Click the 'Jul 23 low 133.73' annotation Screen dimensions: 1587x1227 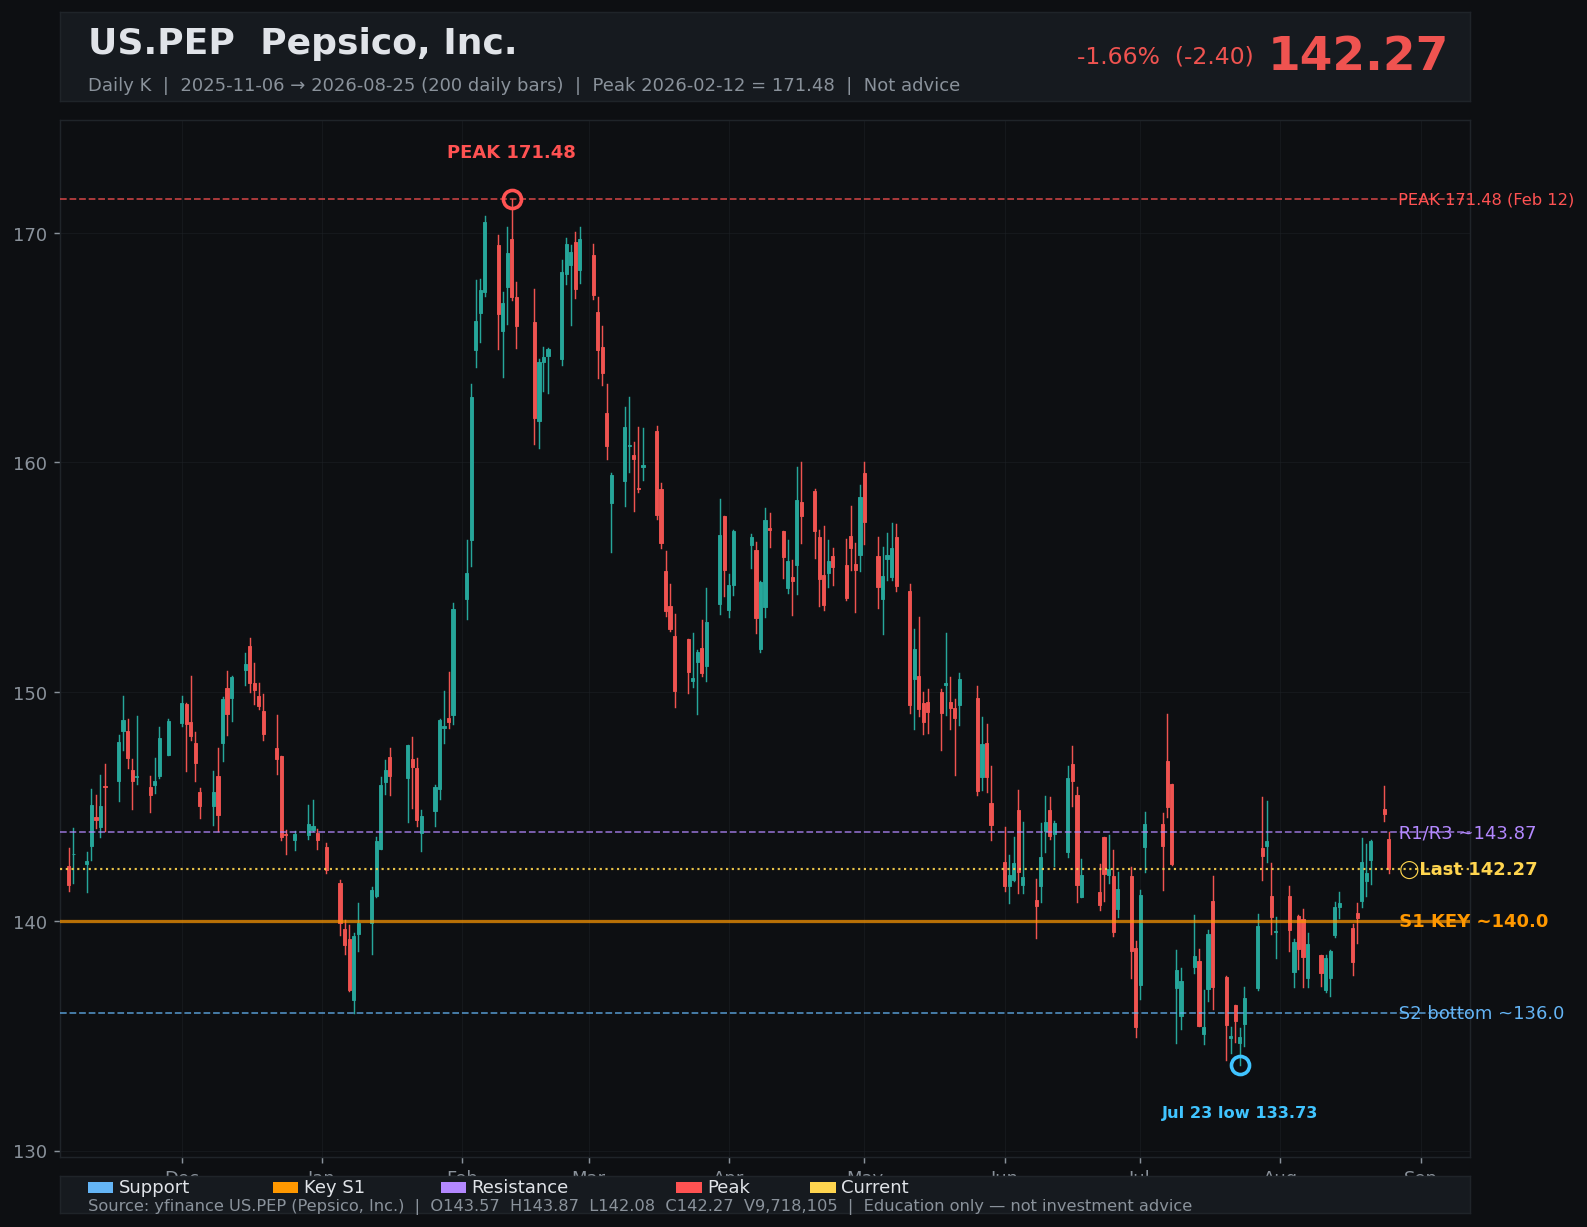tap(1239, 1113)
